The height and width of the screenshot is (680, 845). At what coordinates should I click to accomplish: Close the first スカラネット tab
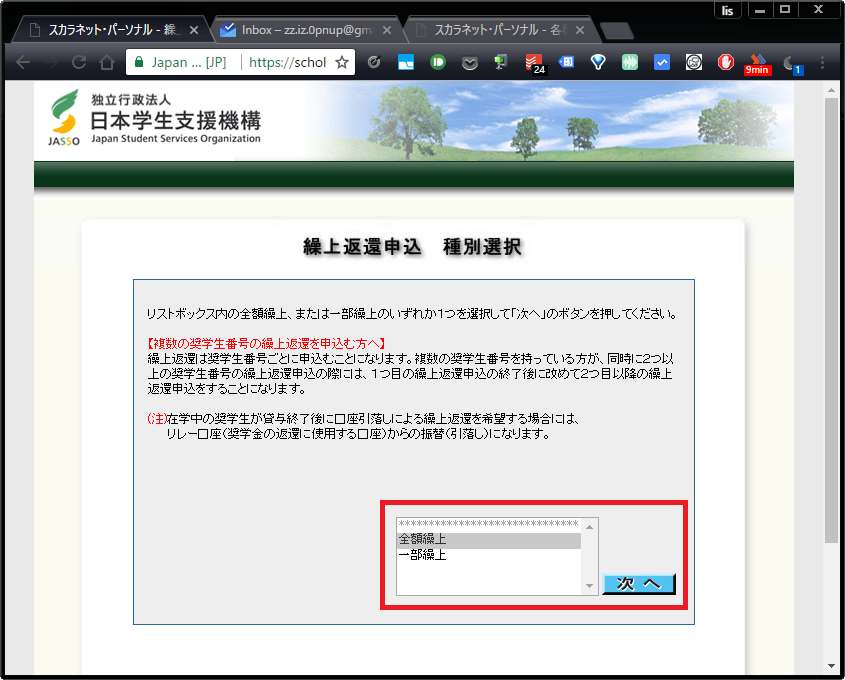coord(194,30)
